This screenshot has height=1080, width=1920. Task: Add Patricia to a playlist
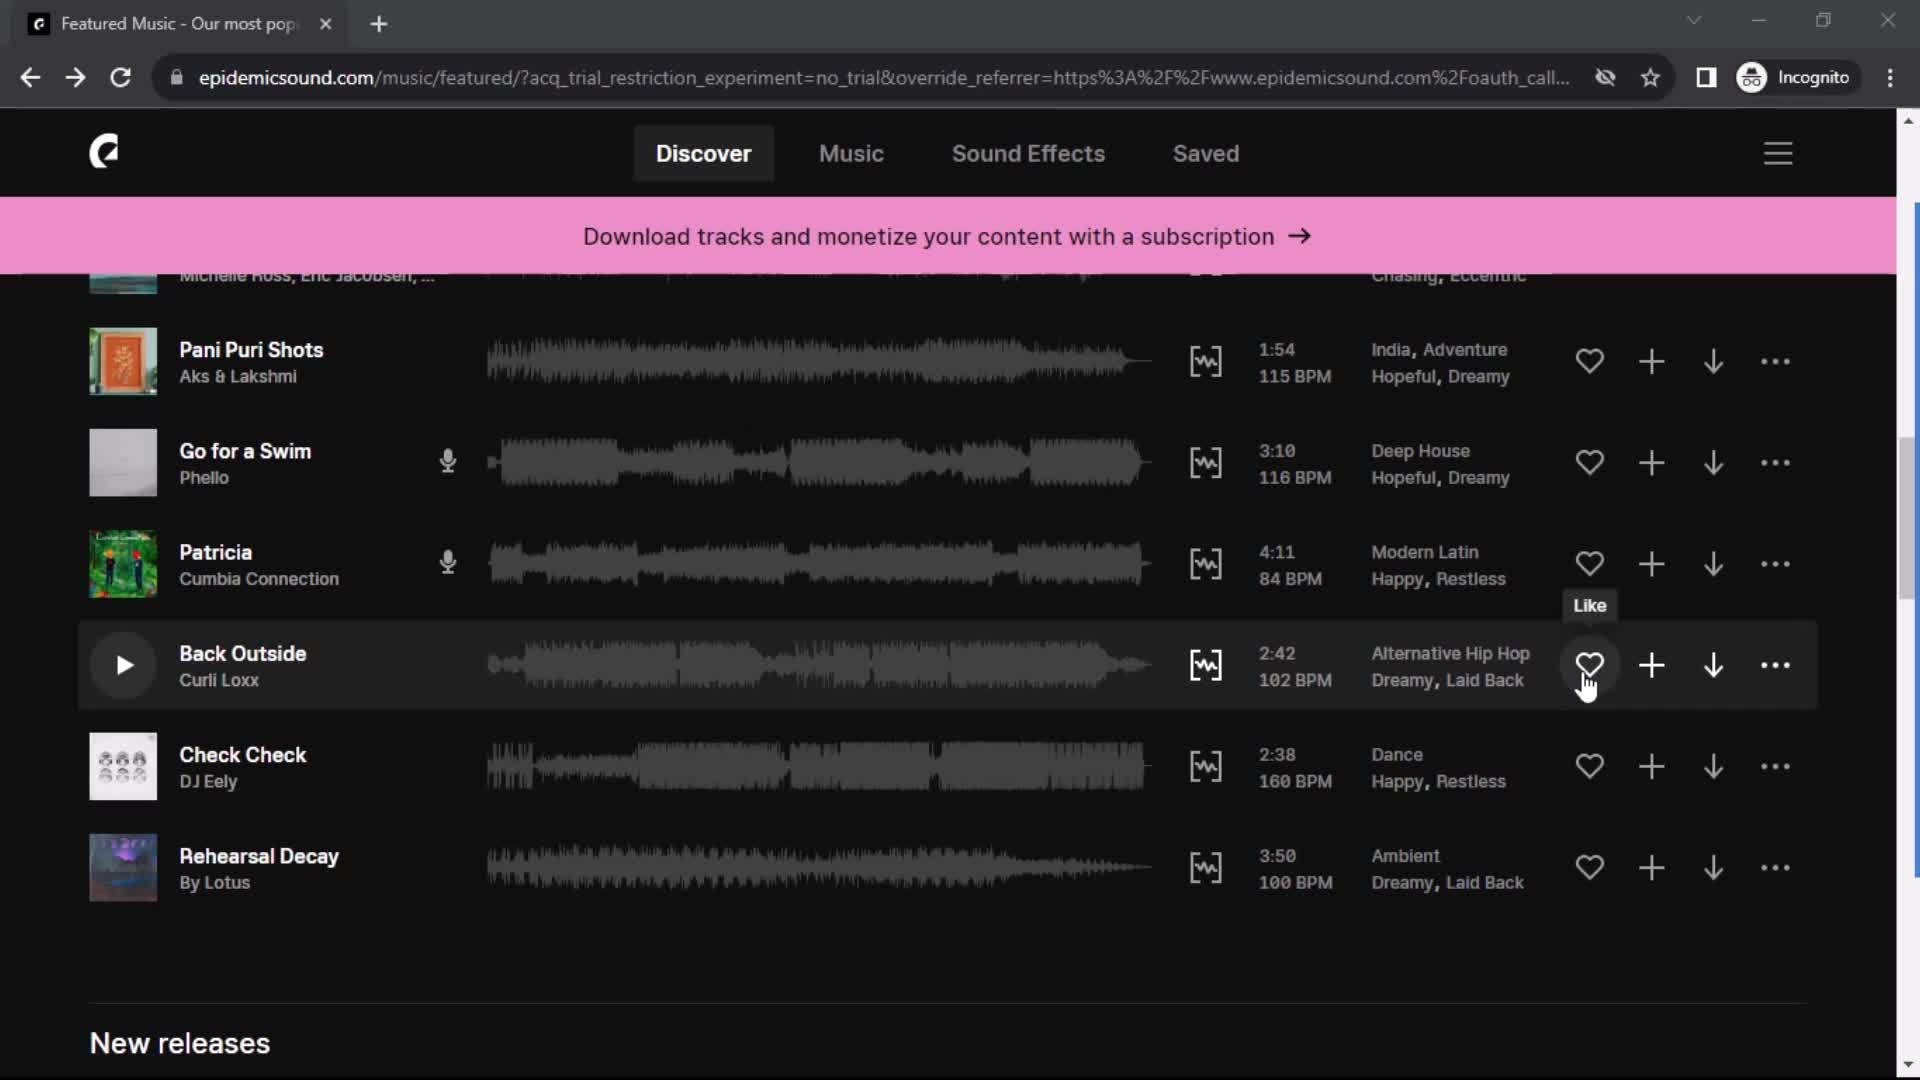click(1651, 564)
